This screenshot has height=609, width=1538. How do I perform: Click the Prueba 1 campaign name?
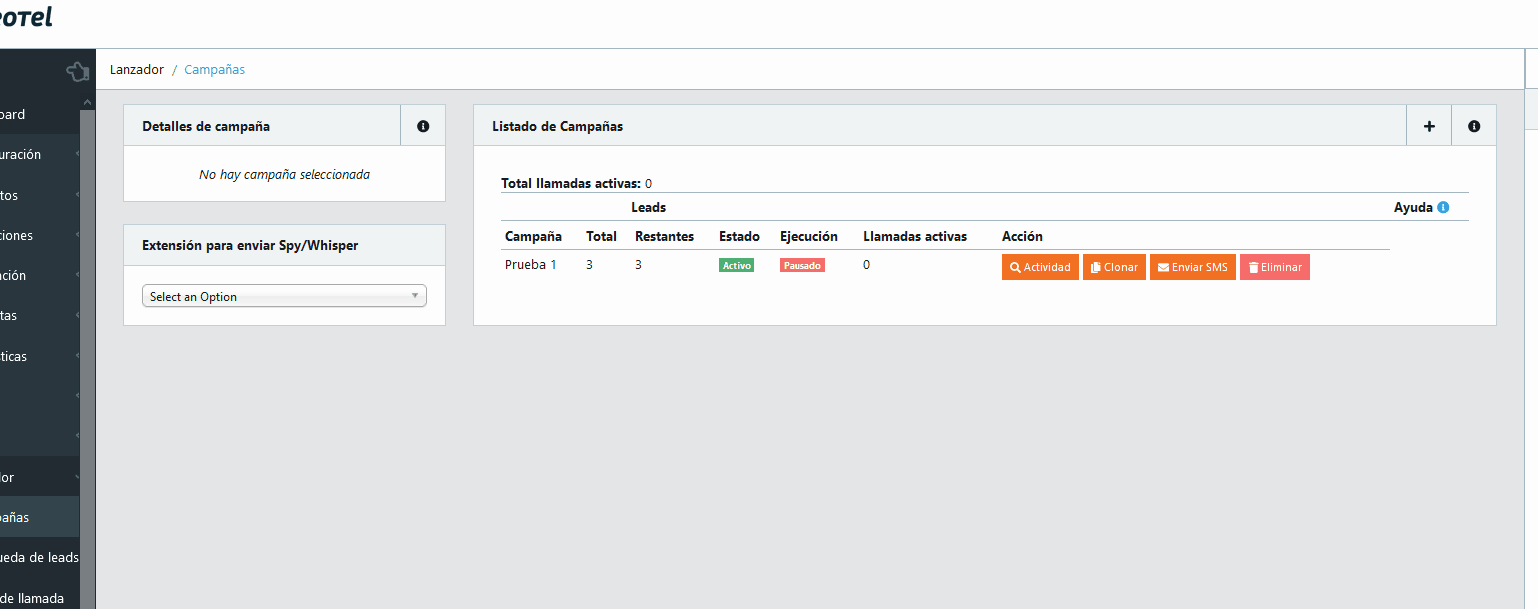point(530,265)
